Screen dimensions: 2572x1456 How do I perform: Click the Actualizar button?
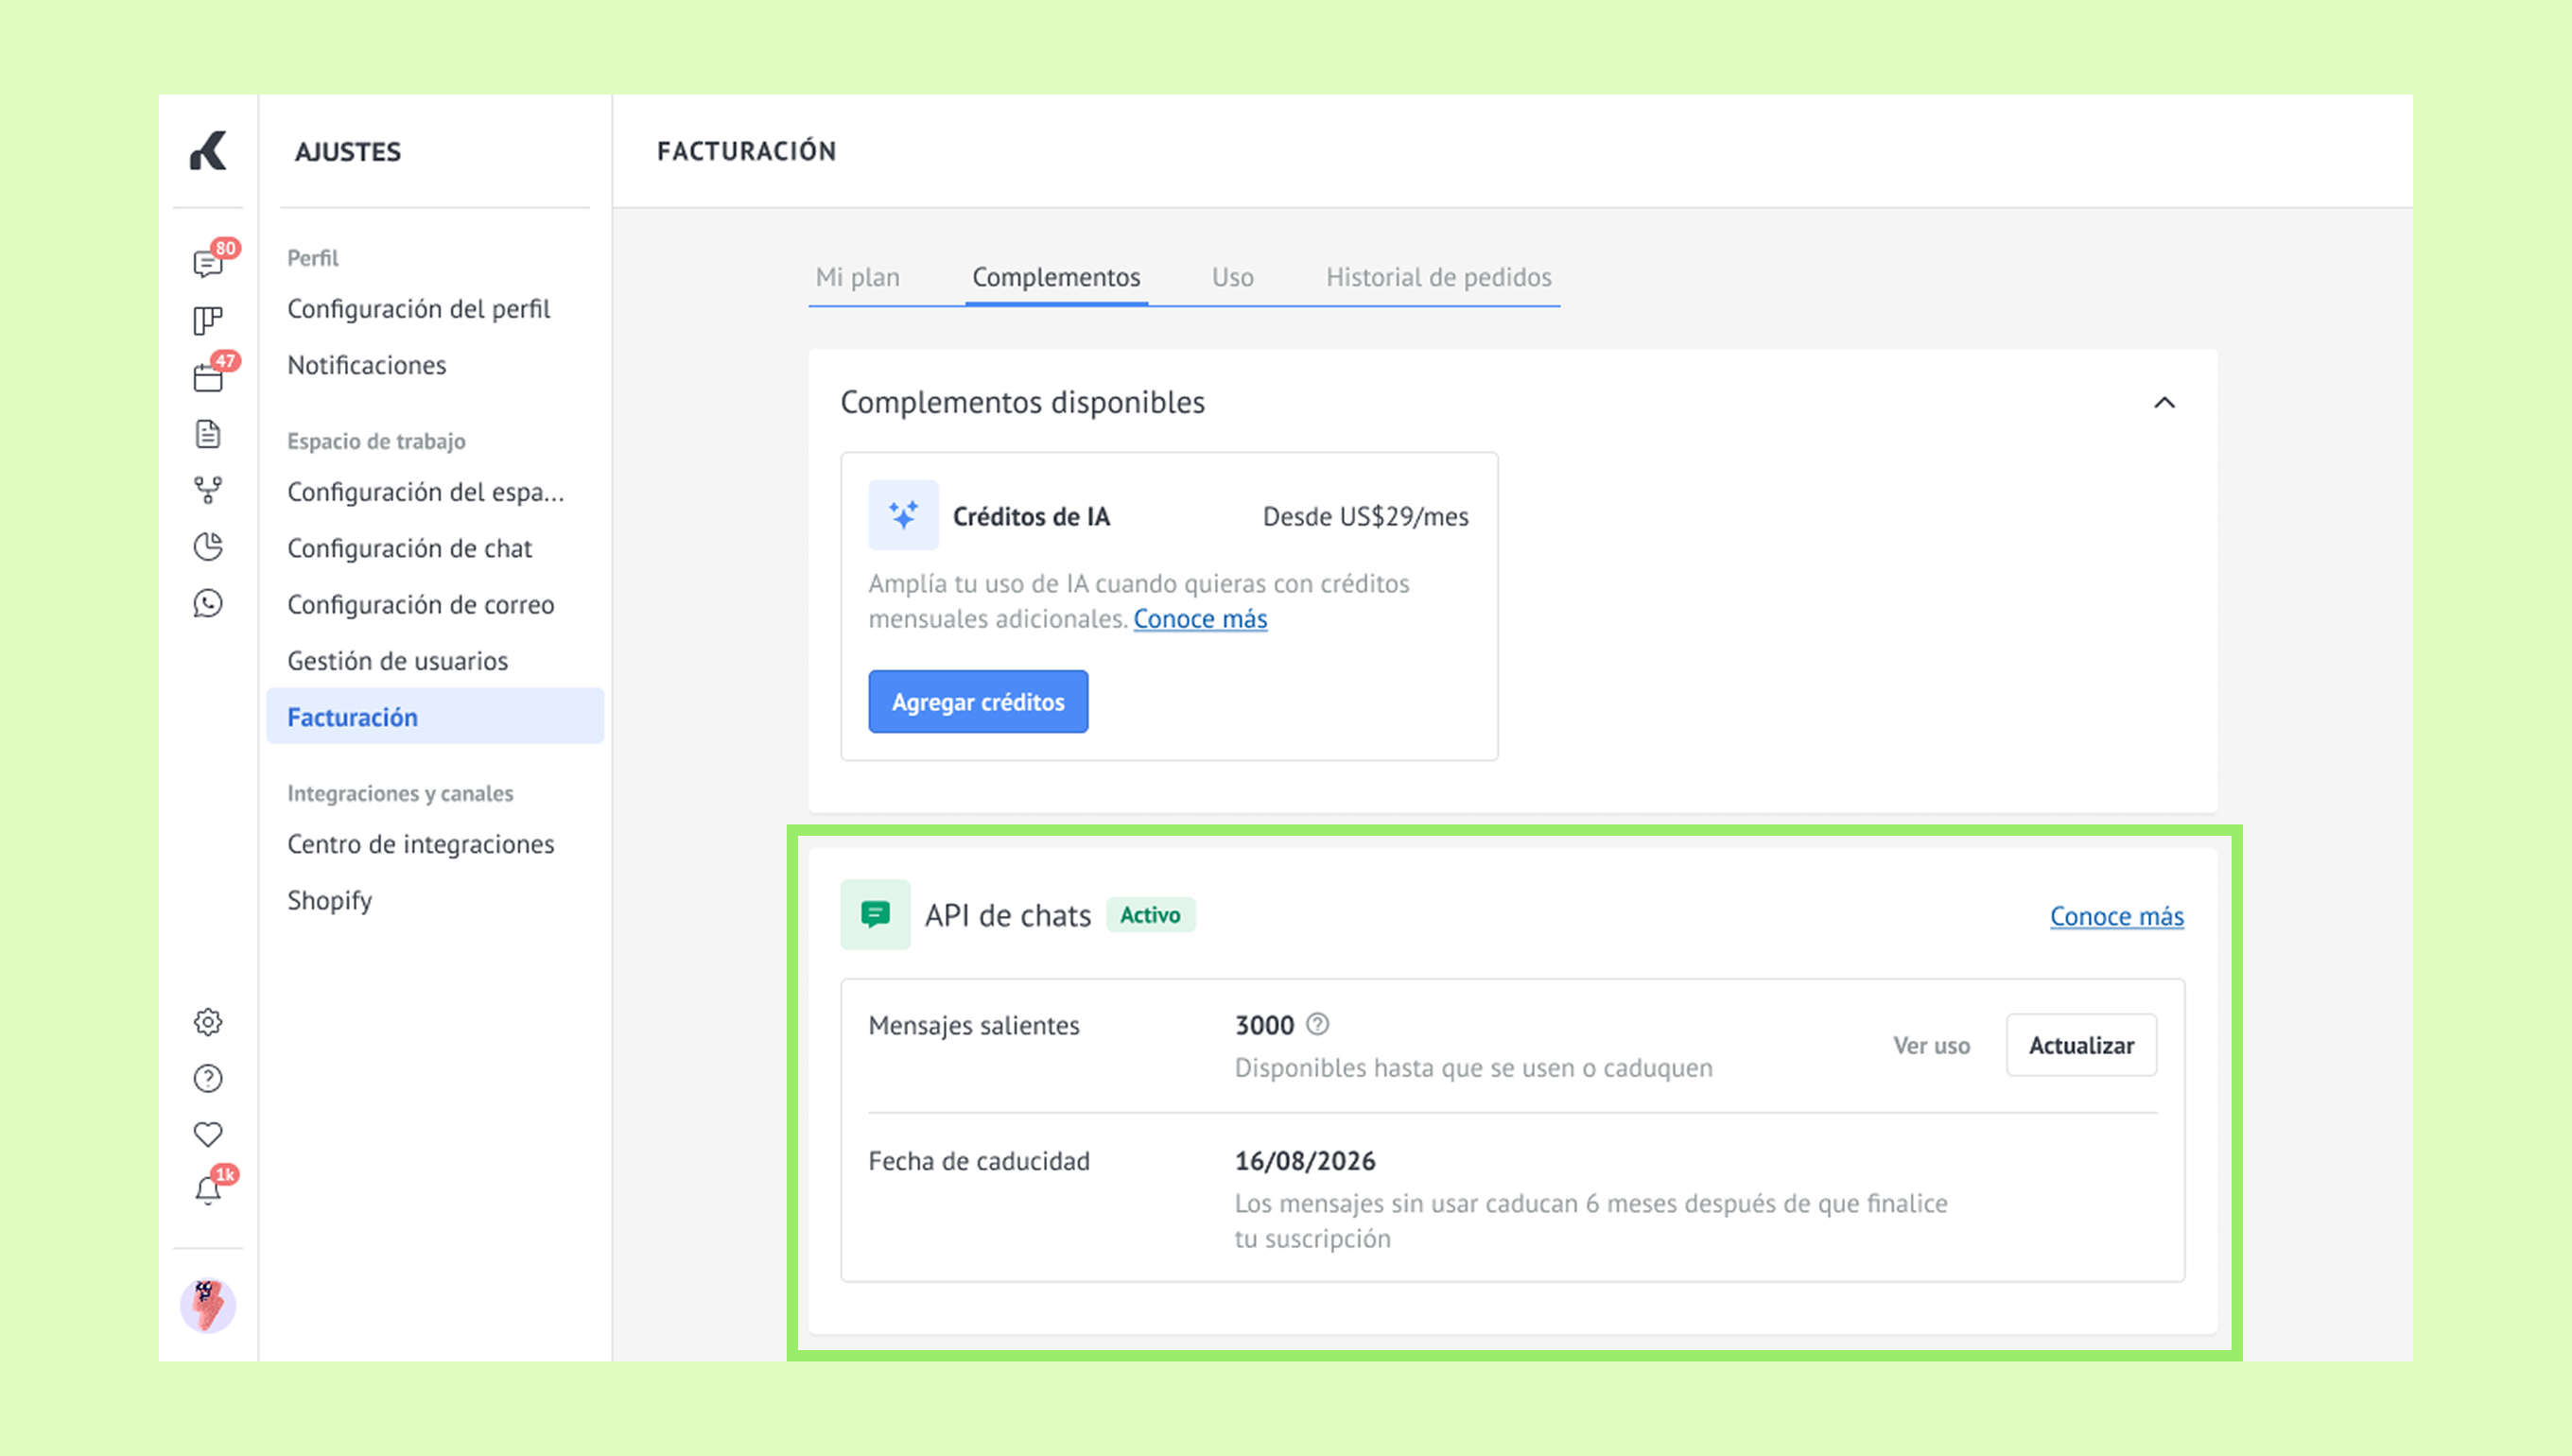point(2081,1045)
